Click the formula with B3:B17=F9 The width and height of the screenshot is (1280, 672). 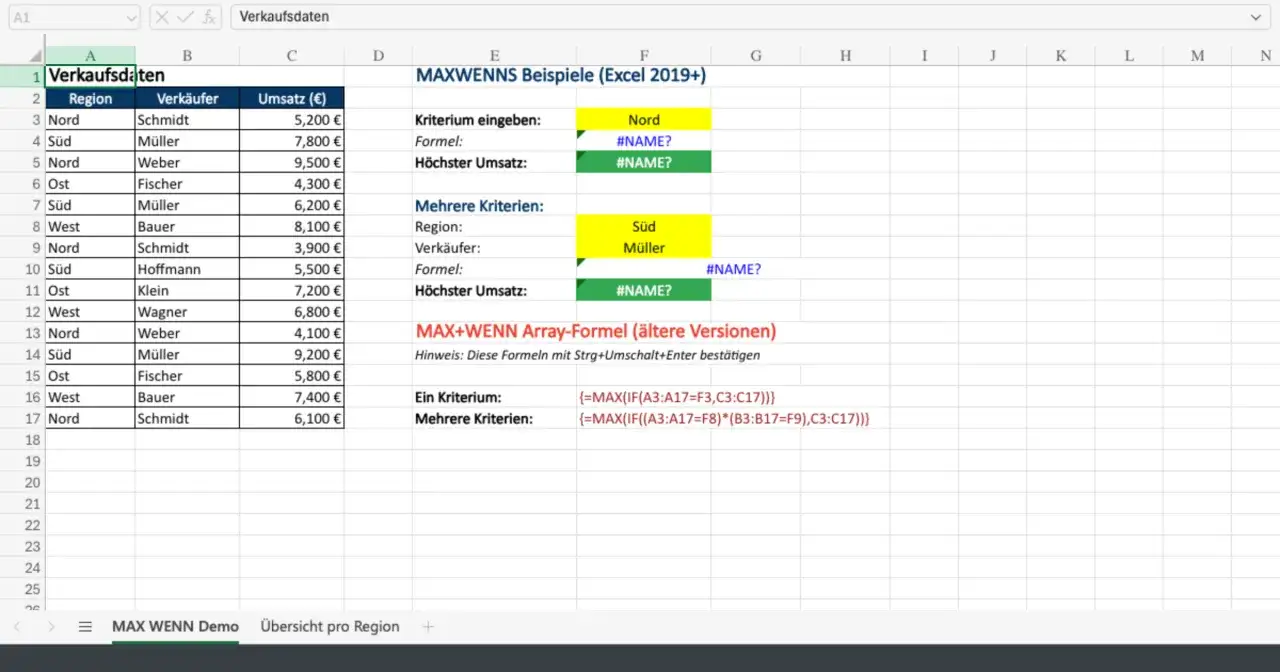pyautogui.click(x=724, y=418)
